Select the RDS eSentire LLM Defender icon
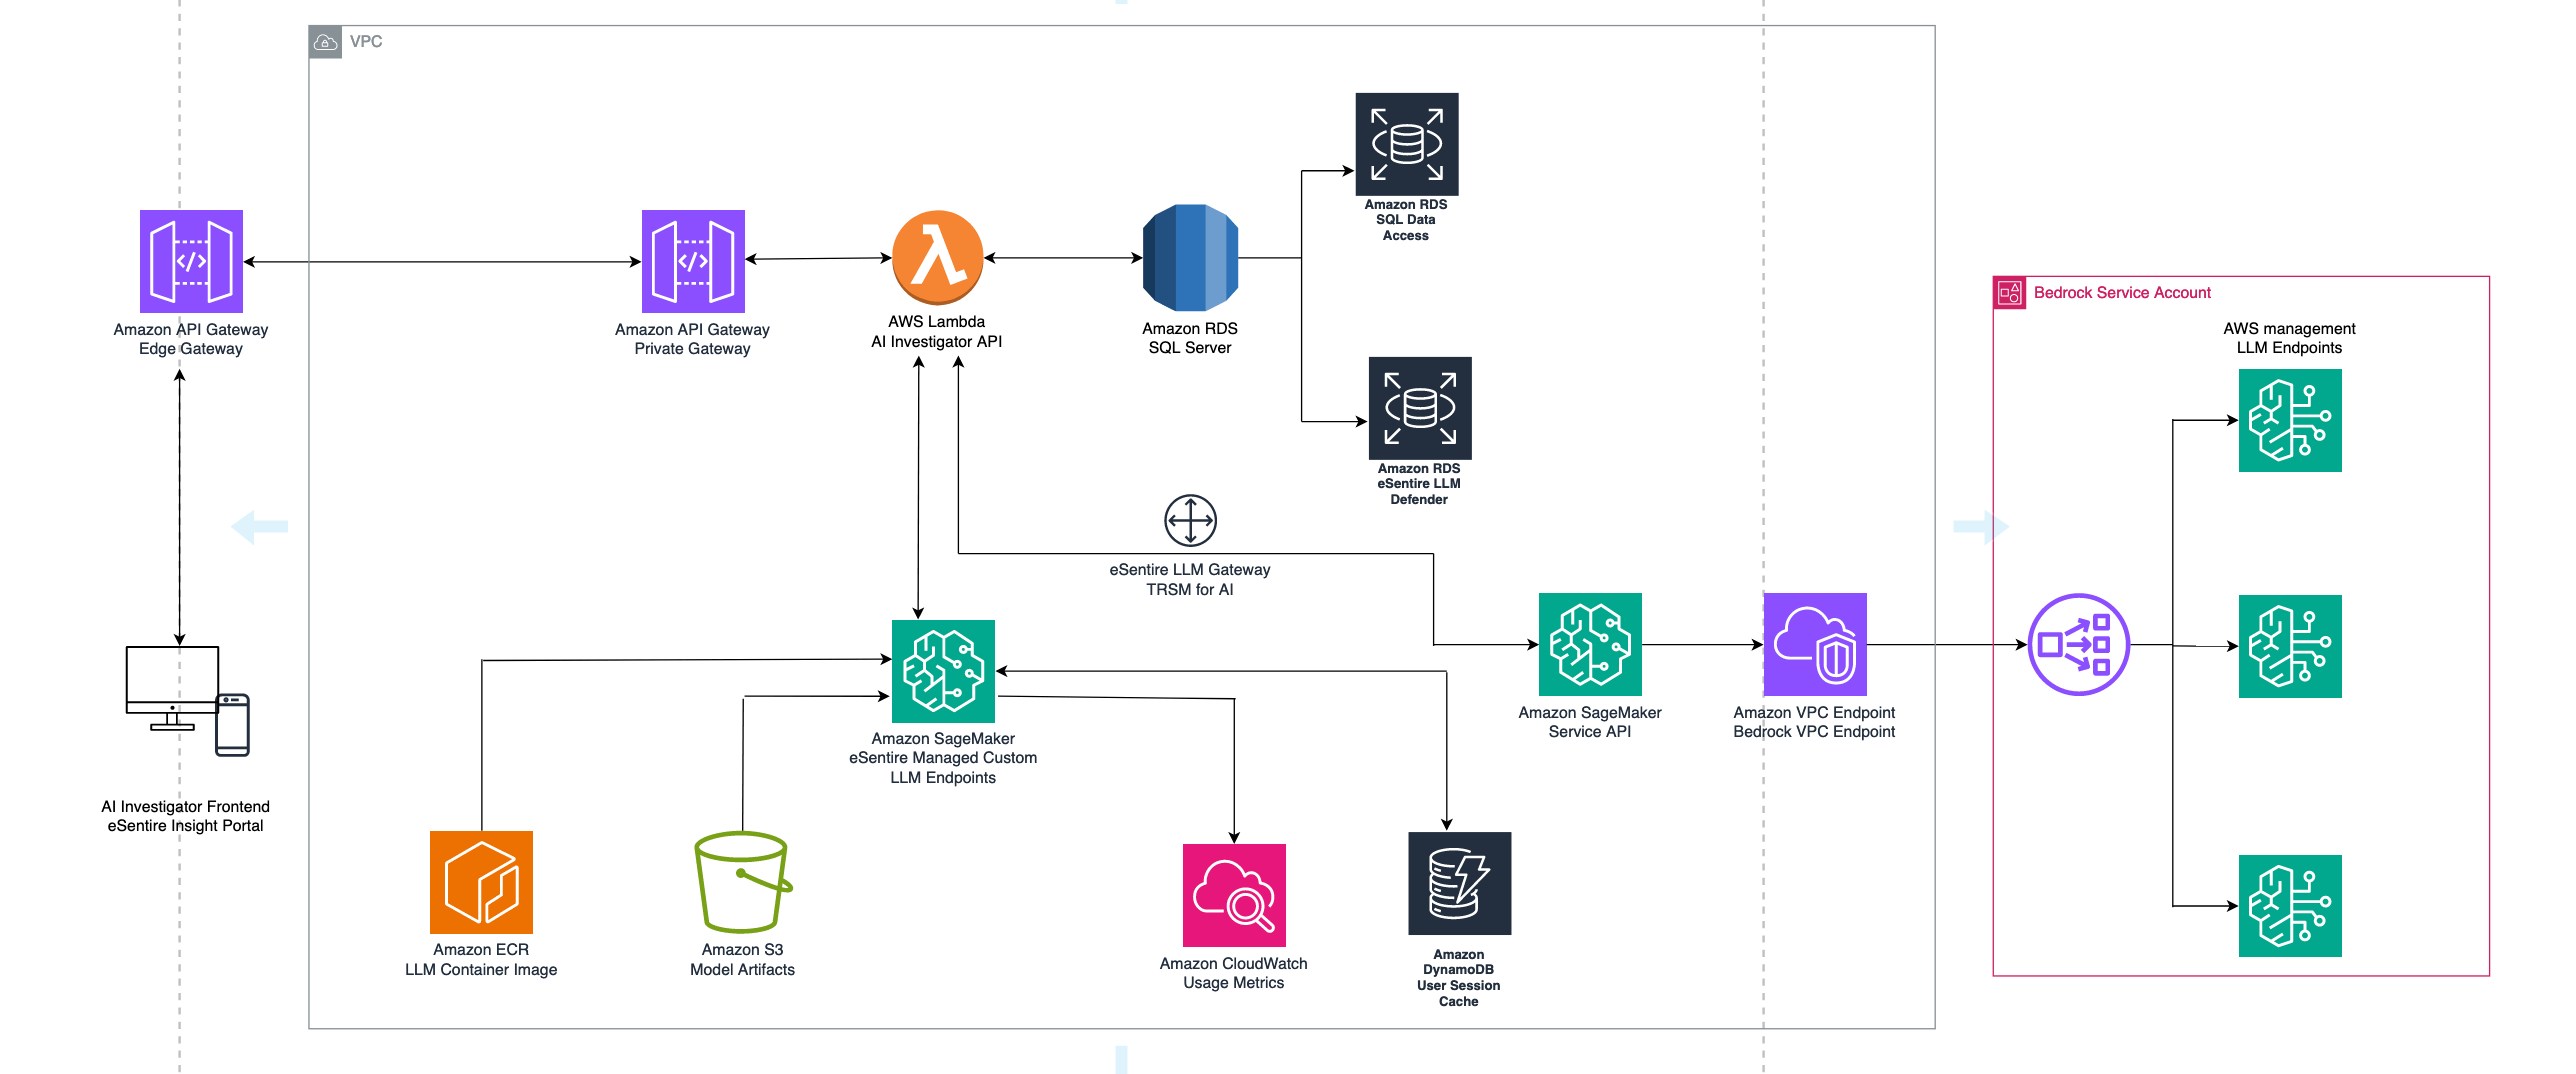Screen dimensions: 2576x1074 (1420, 408)
